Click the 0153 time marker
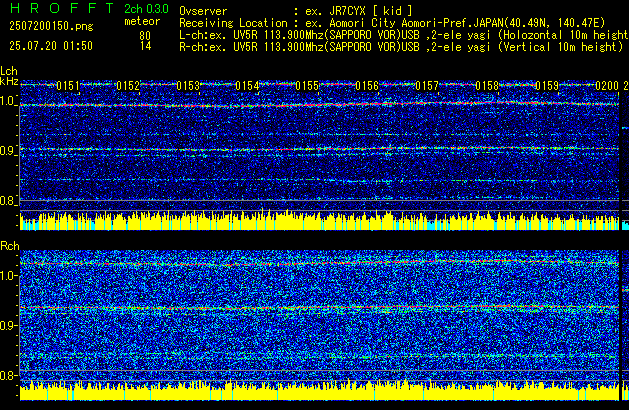Viewport: 629px width, 410px height. [188, 86]
